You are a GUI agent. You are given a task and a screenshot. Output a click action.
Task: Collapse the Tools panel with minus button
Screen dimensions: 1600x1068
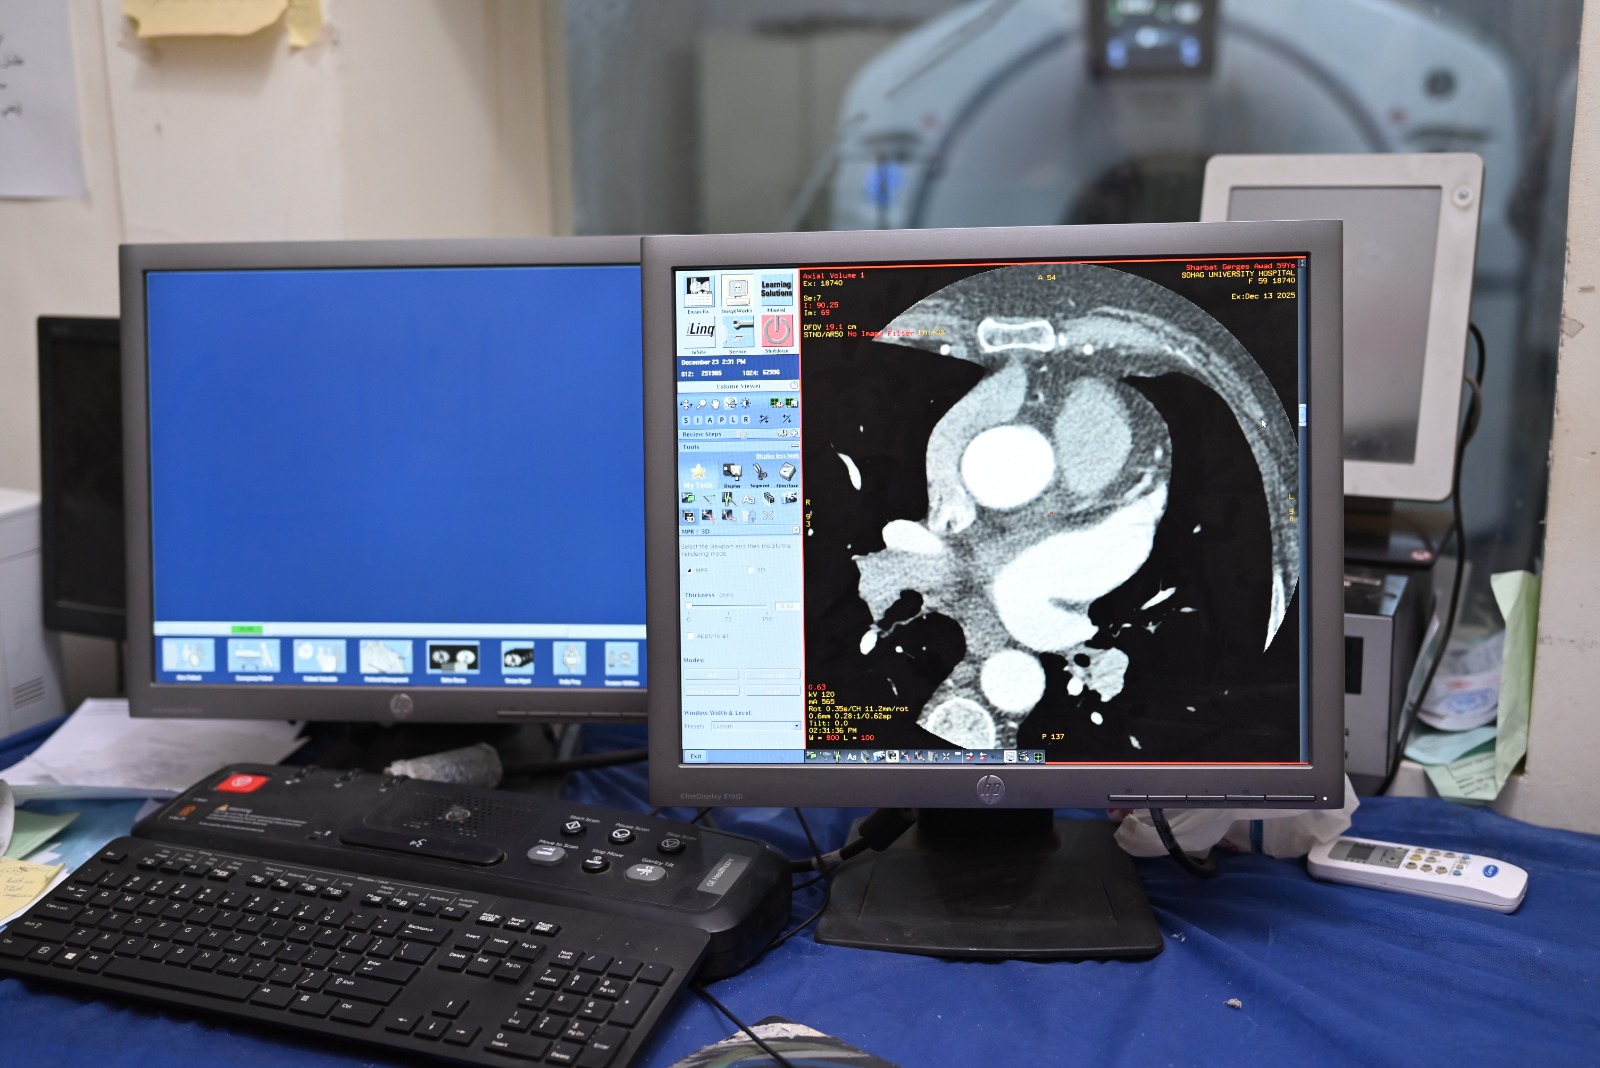[x=795, y=447]
